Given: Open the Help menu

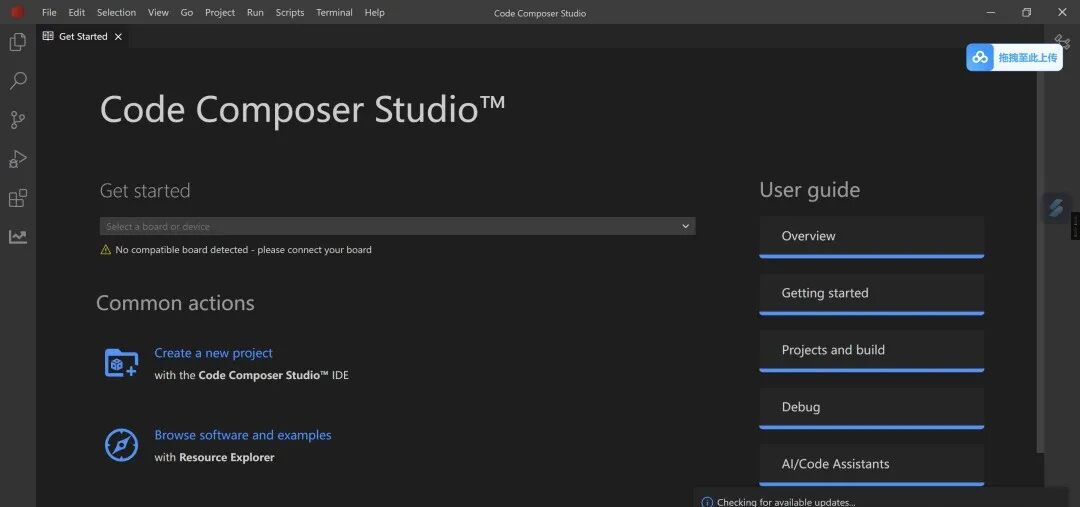Looking at the screenshot, I should click(375, 12).
